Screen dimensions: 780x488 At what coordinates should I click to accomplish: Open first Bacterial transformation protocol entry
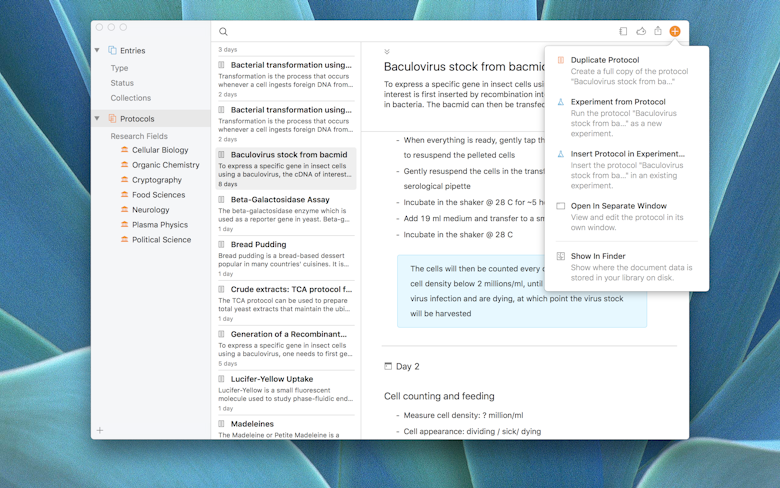click(x=286, y=79)
